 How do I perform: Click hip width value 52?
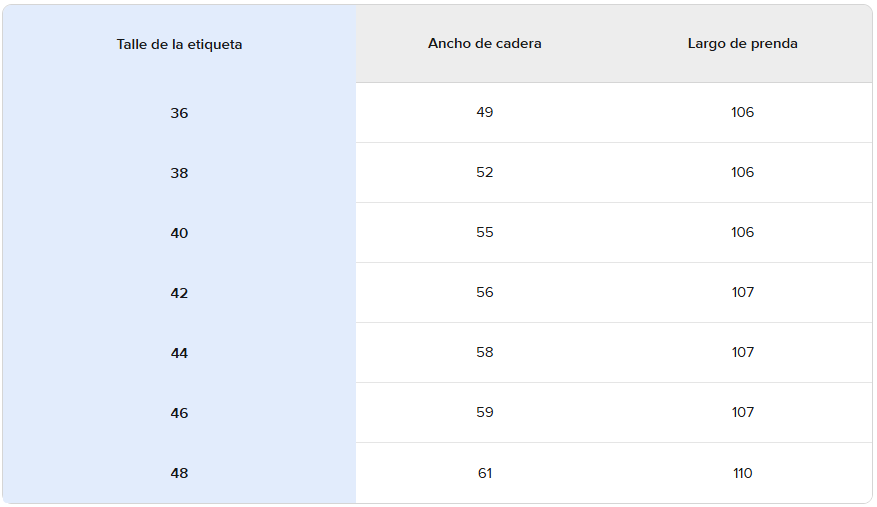[x=485, y=172]
